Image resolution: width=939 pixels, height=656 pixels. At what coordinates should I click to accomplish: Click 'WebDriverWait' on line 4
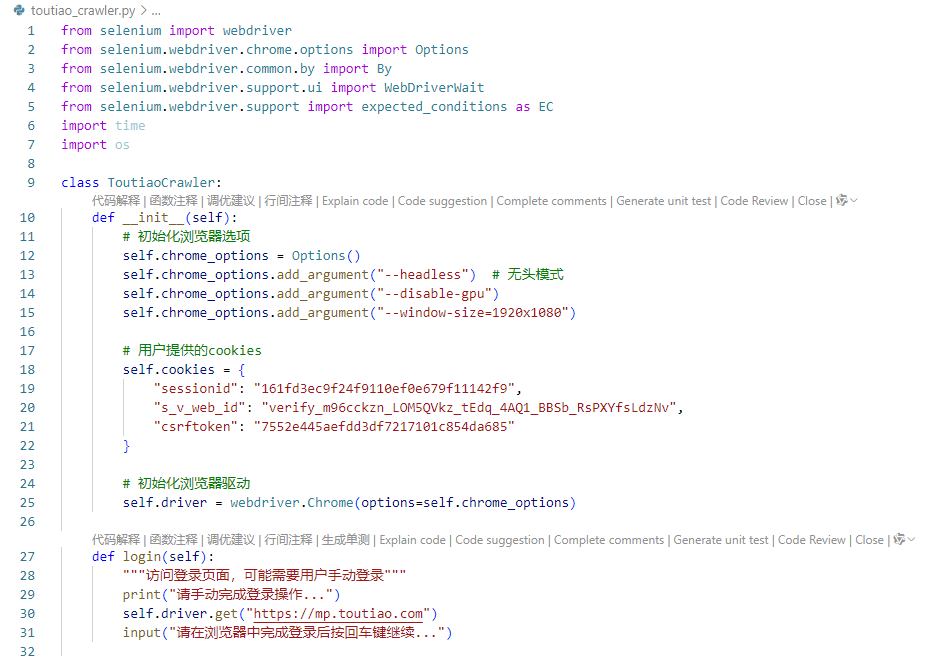tap(434, 87)
